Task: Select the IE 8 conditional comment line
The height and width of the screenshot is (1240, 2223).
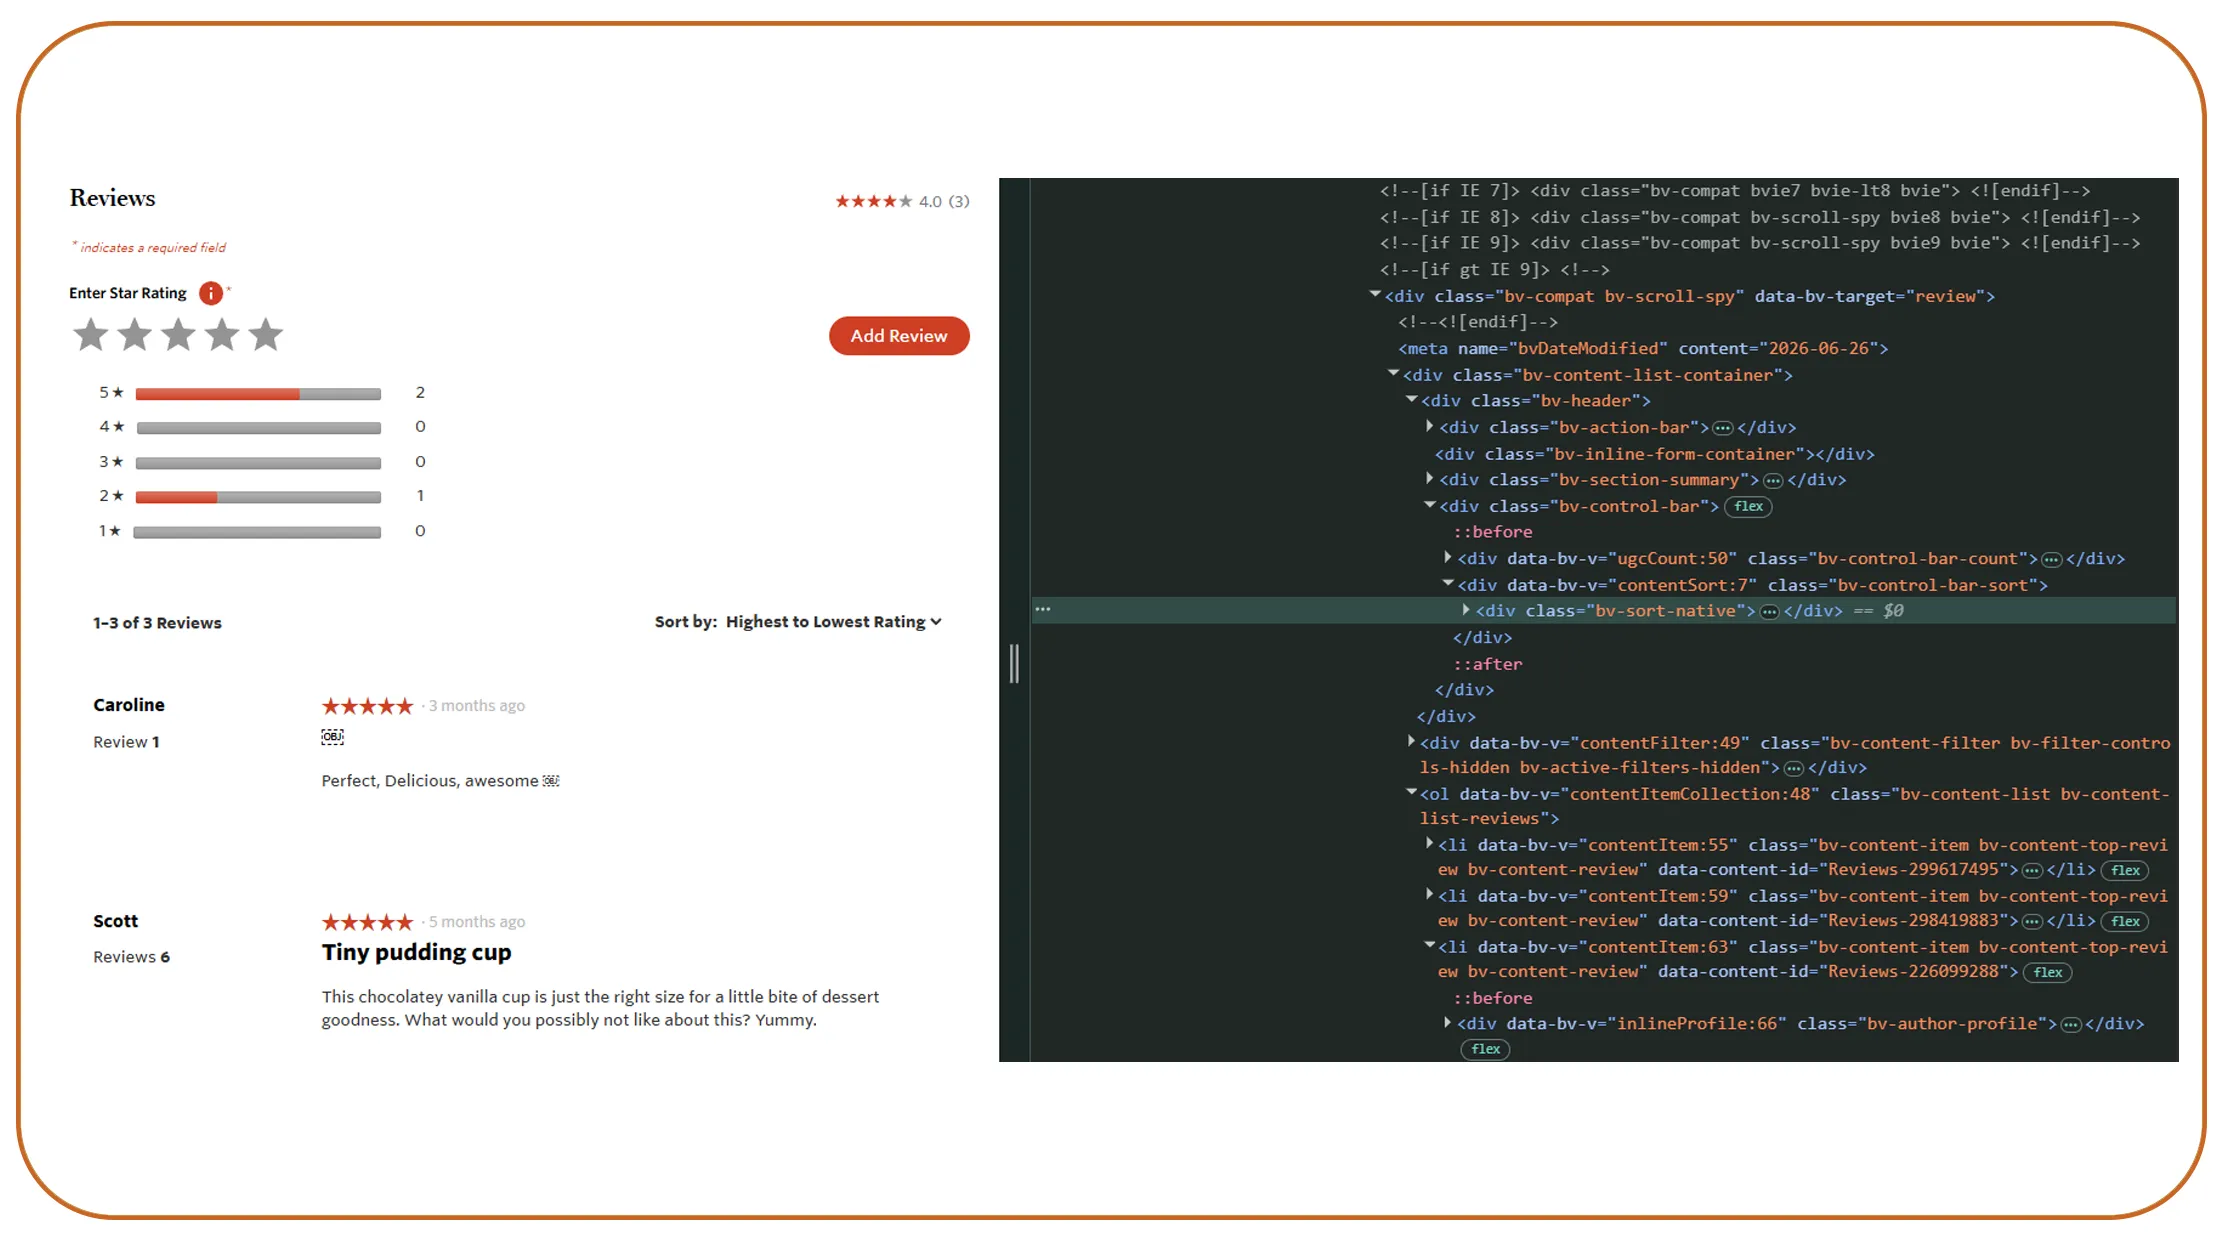Action: click(x=1760, y=217)
